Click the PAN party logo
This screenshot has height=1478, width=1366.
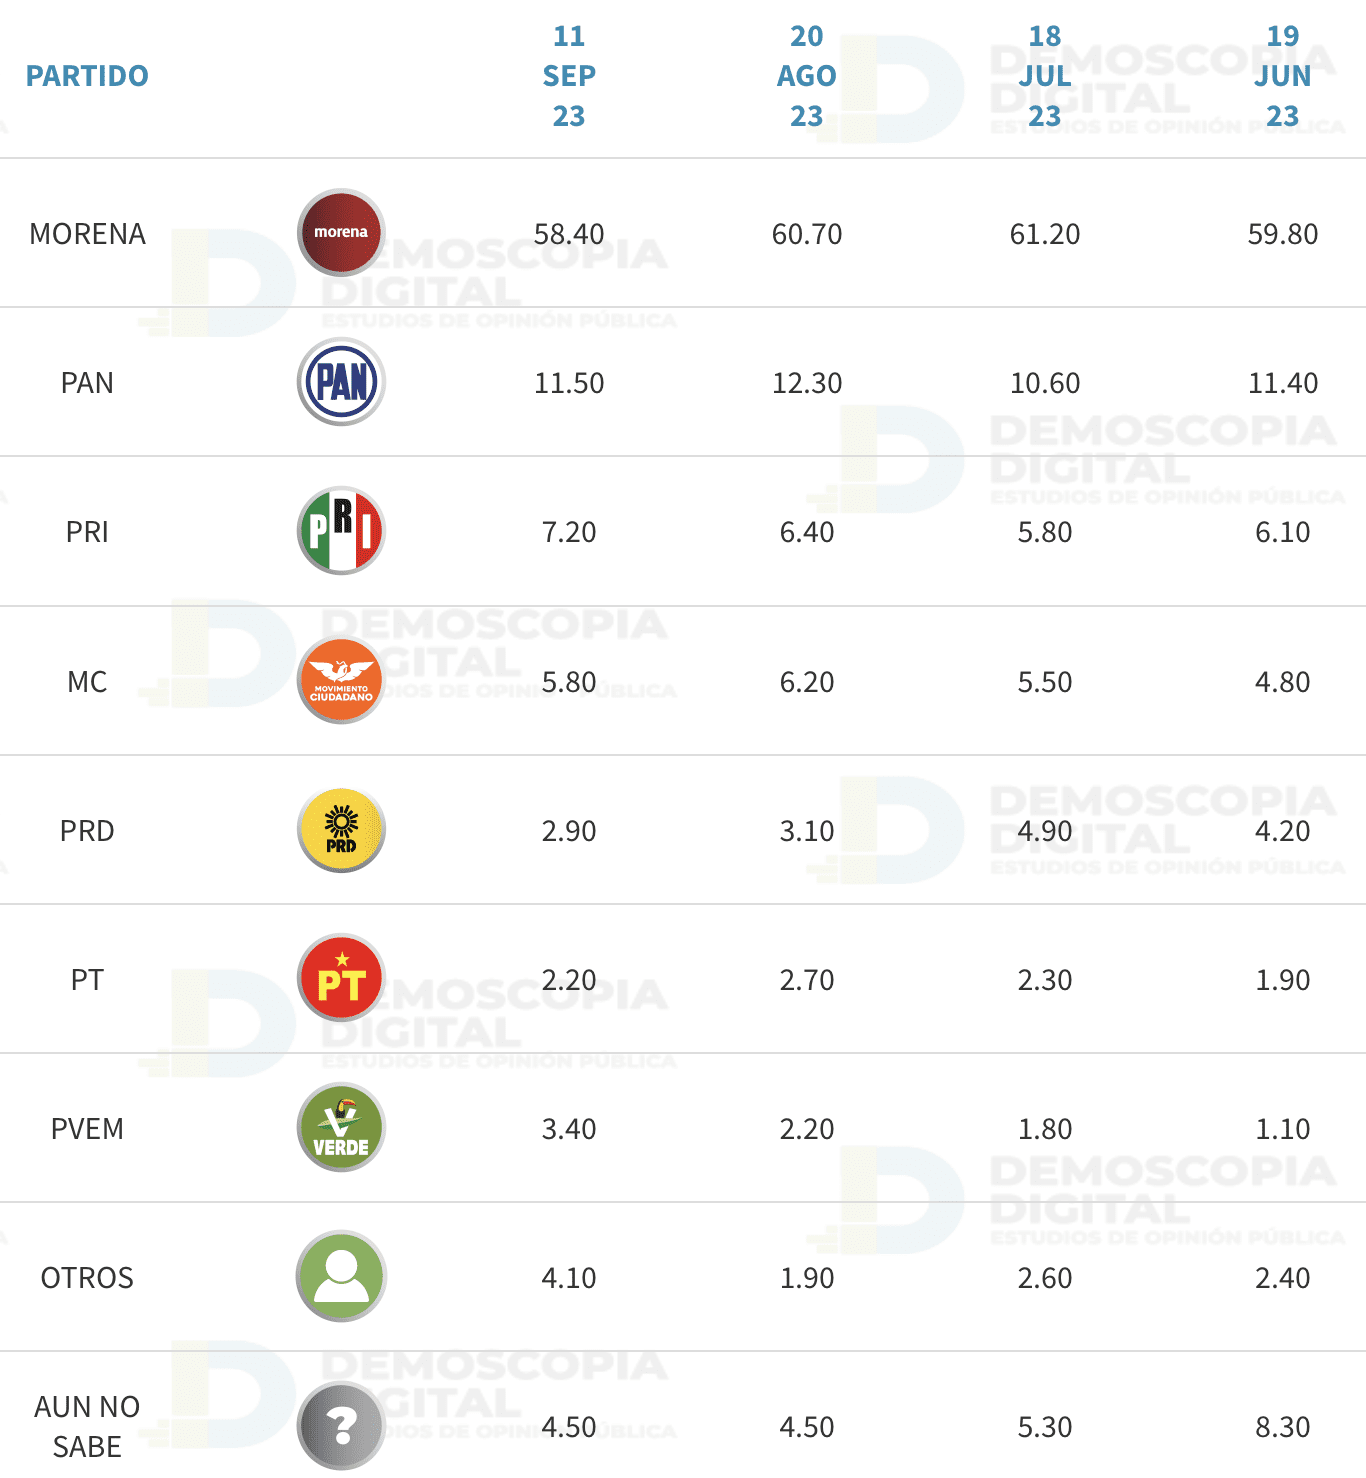point(341,381)
